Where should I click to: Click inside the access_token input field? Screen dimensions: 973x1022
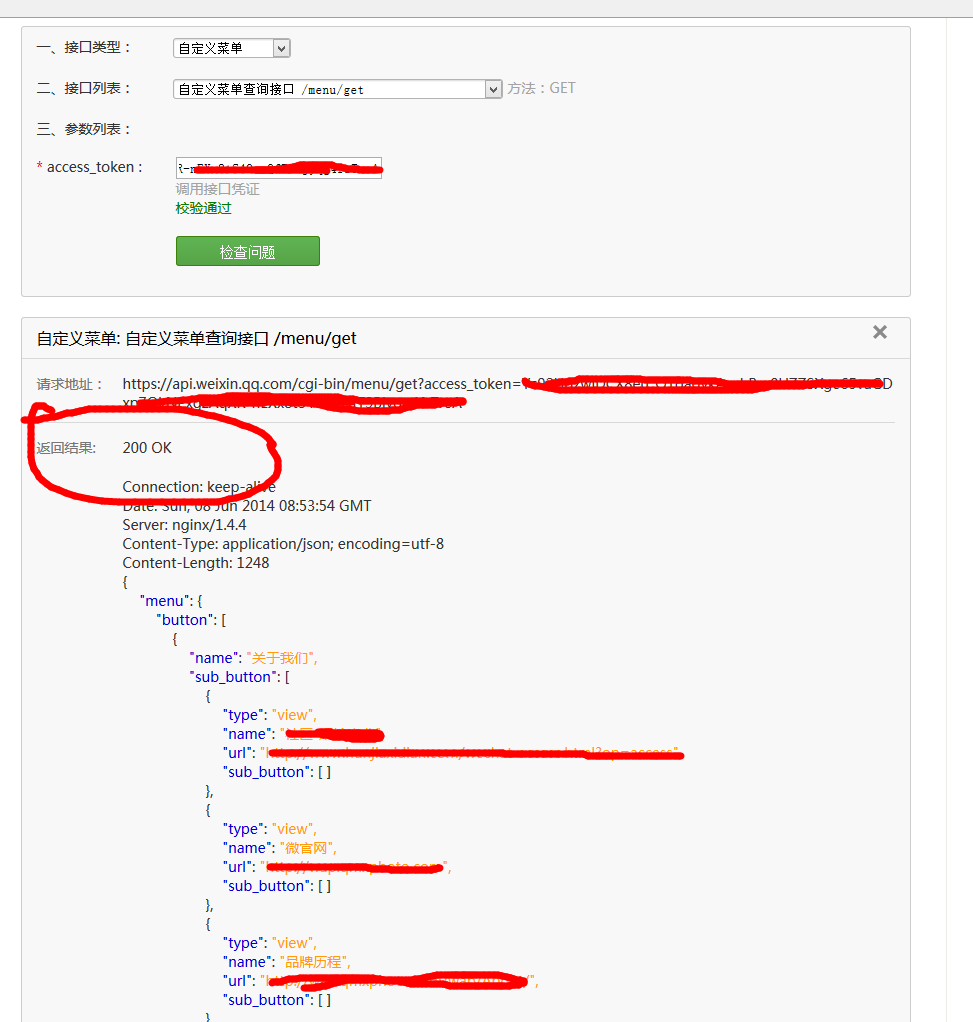(278, 168)
